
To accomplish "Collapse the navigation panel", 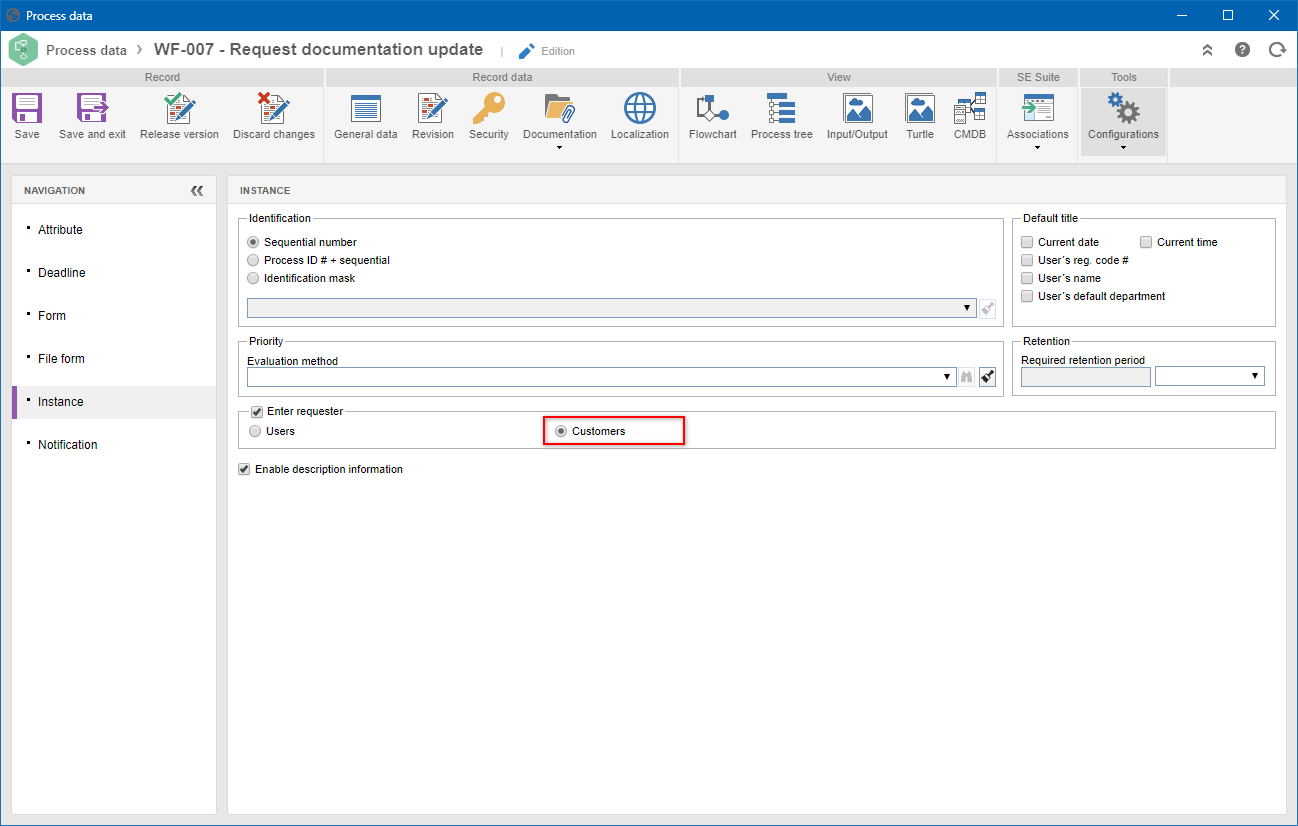I will [x=197, y=190].
